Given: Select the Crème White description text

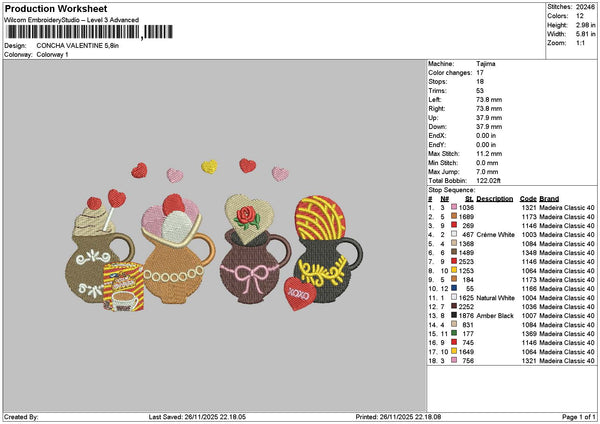Looking at the screenshot, I should (496, 235).
